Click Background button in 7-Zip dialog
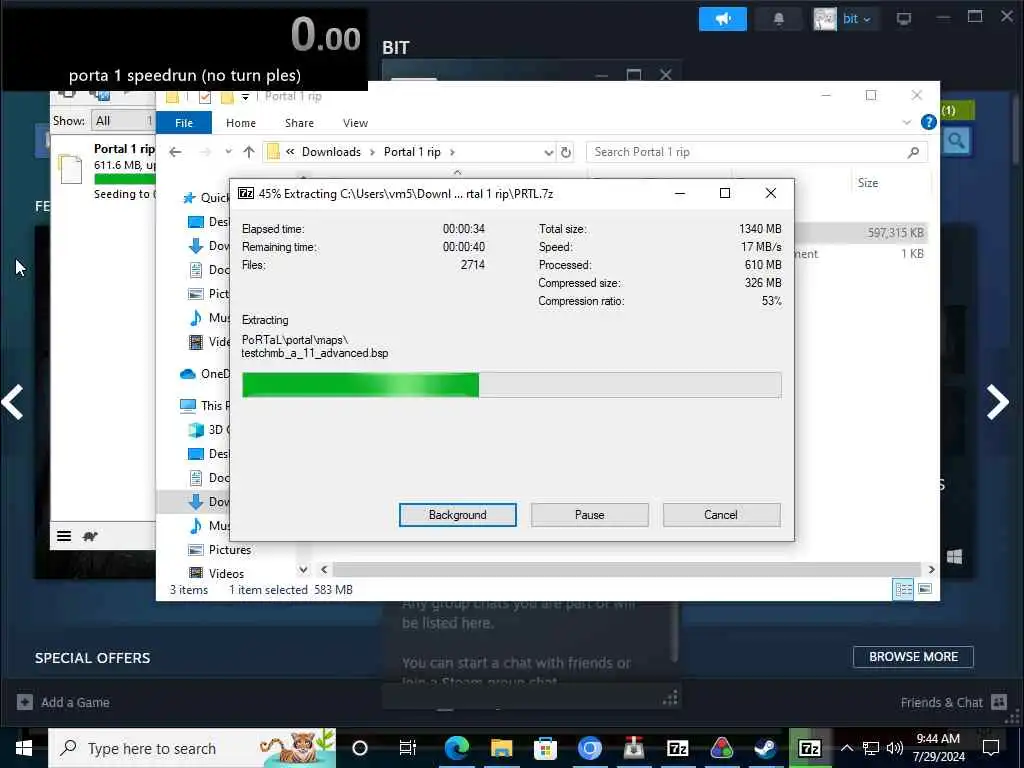The height and width of the screenshot is (768, 1024). (457, 515)
